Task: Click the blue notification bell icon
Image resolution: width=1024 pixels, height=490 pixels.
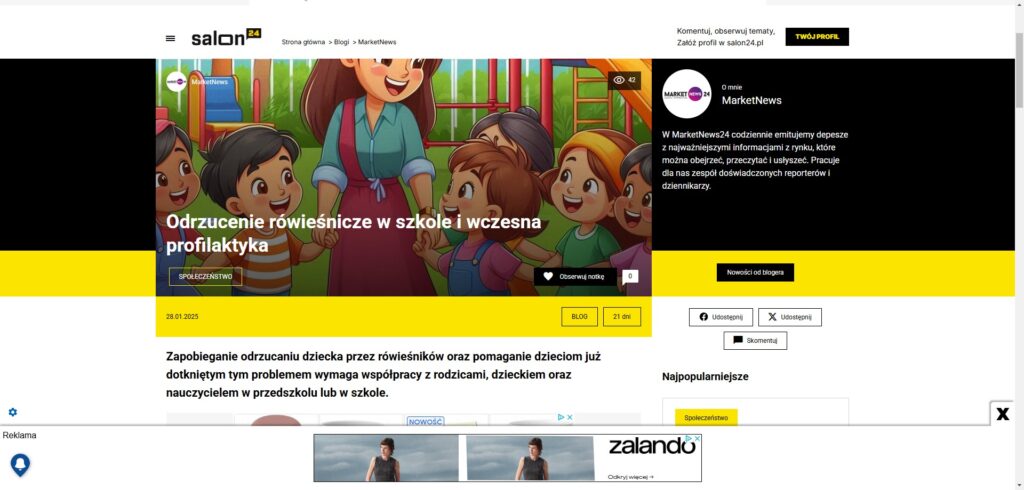Action: [20, 465]
